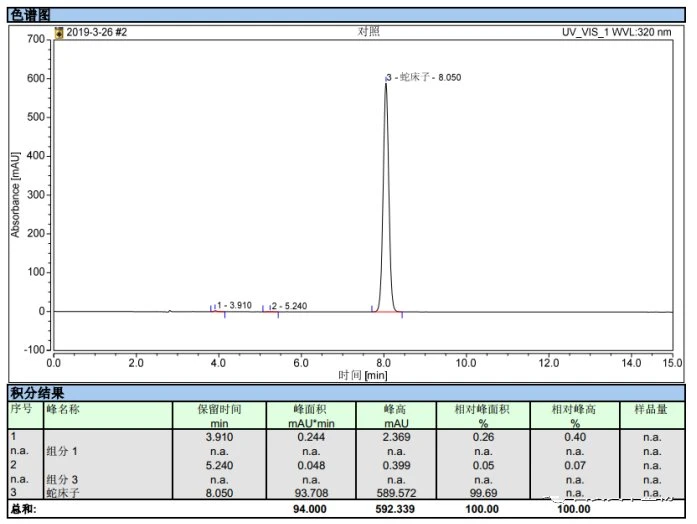This screenshot has height=524, width=697.
Task: Click the chromatogram icon beside 2019-3-26 #2
Action: tap(59, 33)
